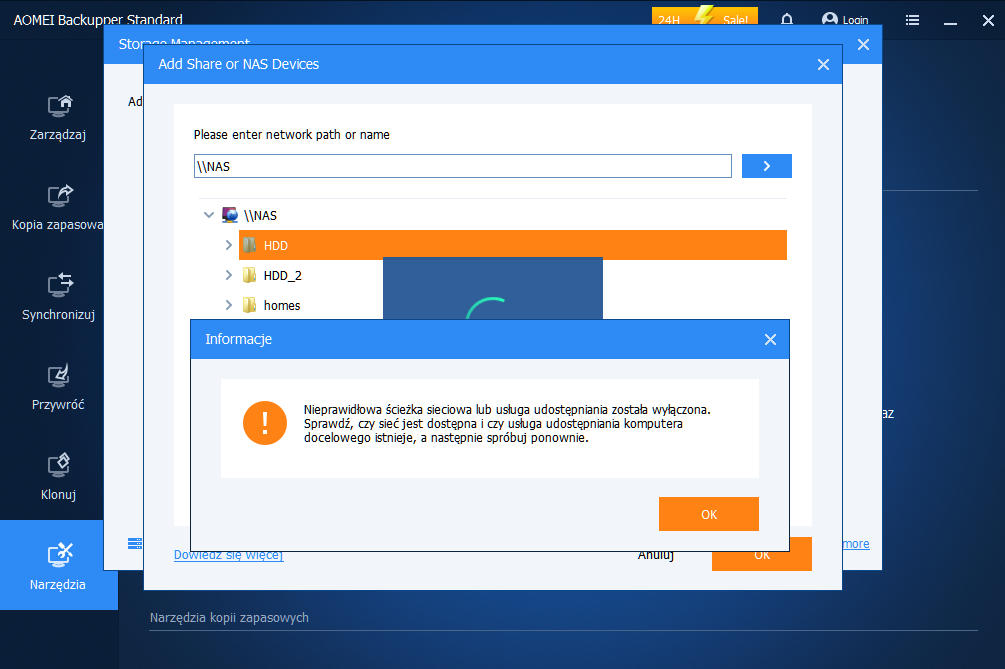The height and width of the screenshot is (669, 1005).
Task: Click the HDD share folder icon
Action: [x=249, y=245]
